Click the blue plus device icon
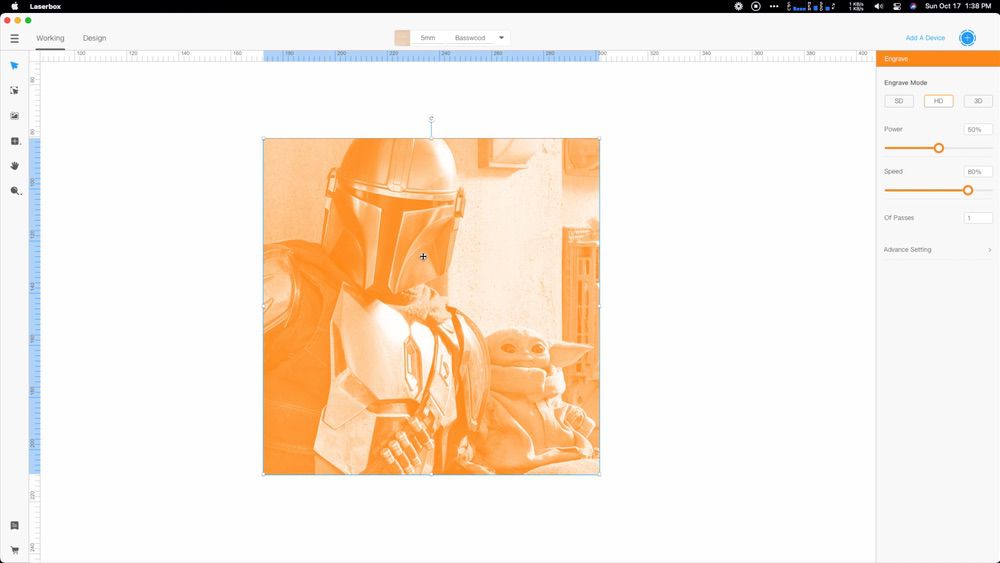The width and height of the screenshot is (1000, 563). 967,38
